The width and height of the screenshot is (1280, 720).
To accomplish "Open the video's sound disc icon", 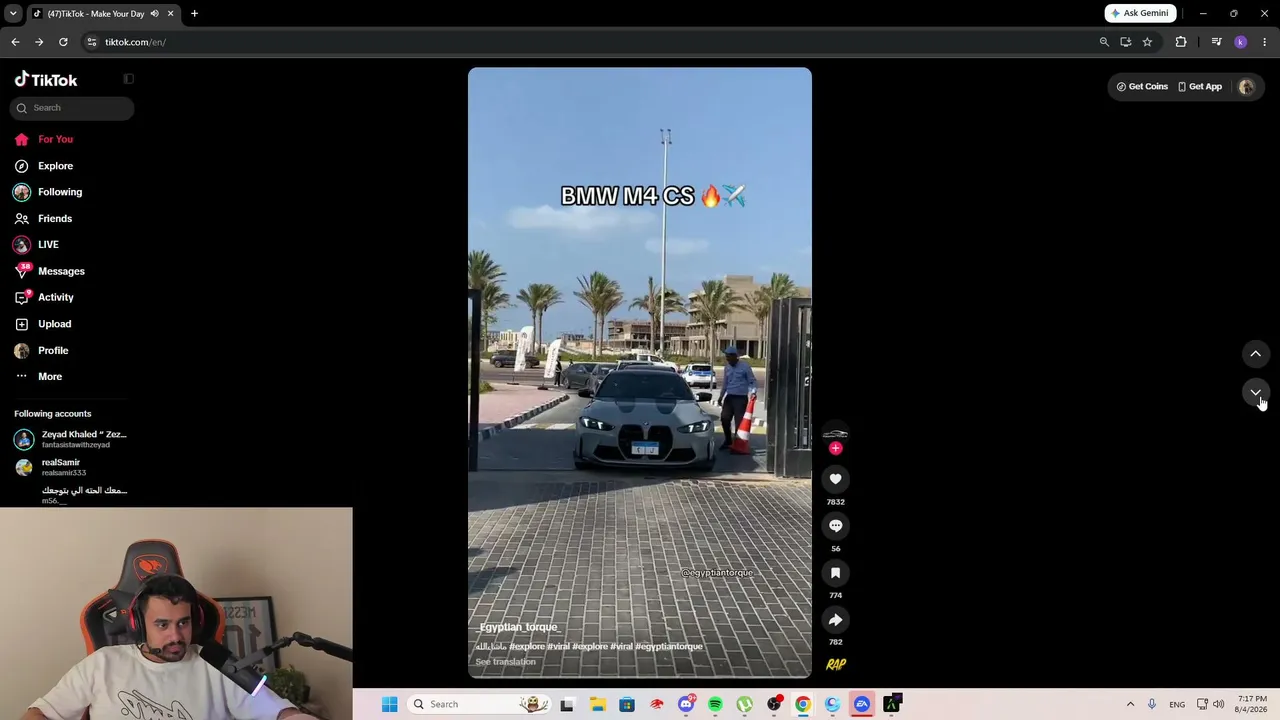I will tap(836, 664).
